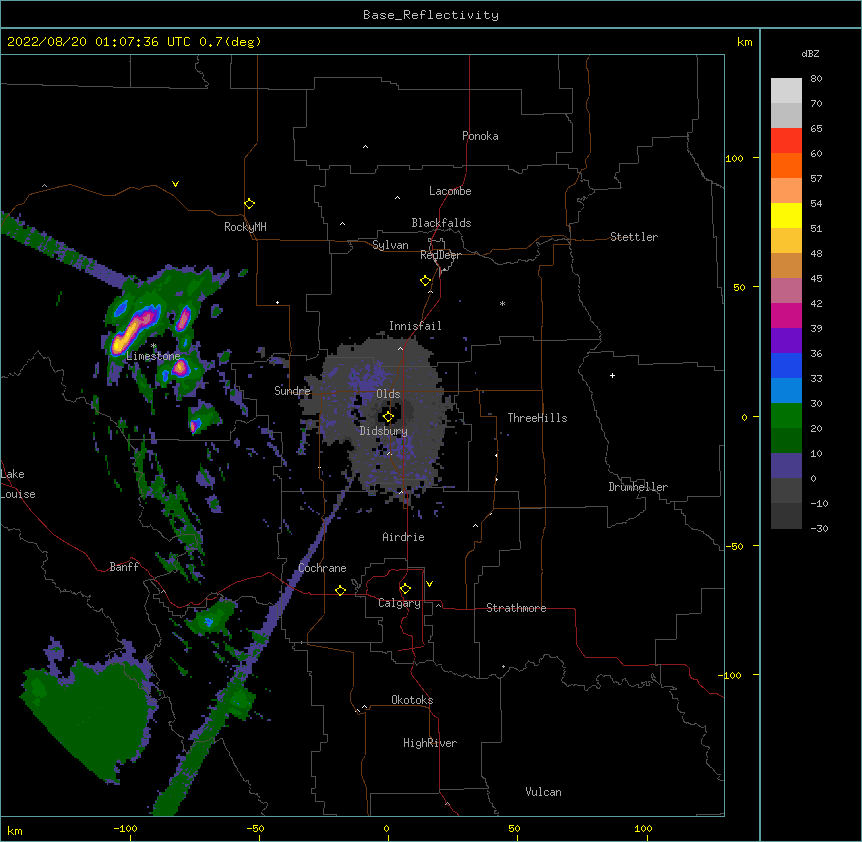The image size is (862, 842).
Task: Click the yellow diamond marker below Cochrane
Action: [340, 590]
